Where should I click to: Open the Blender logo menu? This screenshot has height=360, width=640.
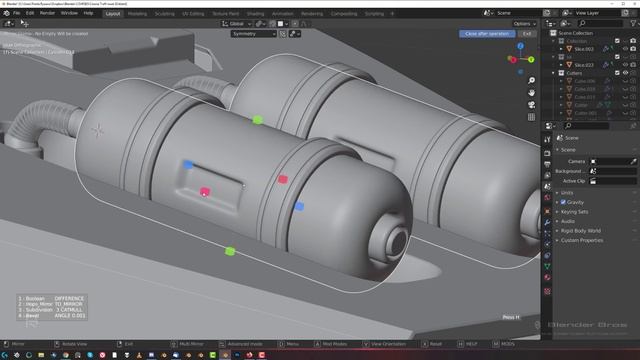pyautogui.click(x=7, y=13)
